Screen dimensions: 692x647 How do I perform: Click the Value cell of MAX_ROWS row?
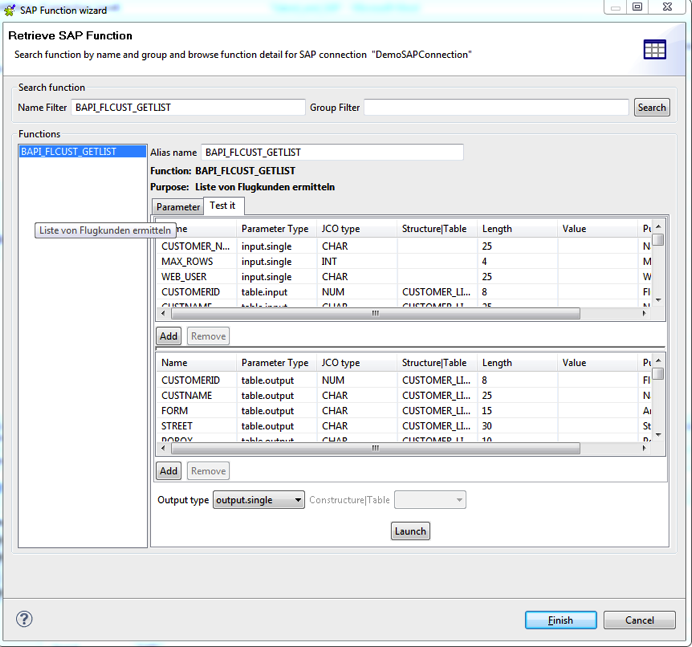pos(598,262)
